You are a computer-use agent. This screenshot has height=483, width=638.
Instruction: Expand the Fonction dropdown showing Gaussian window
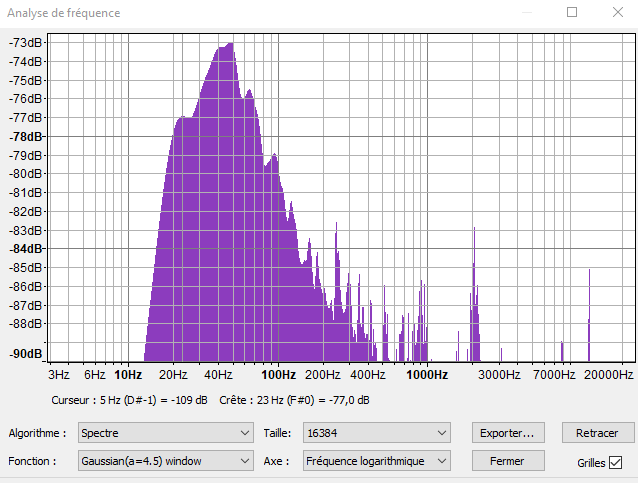click(x=166, y=461)
